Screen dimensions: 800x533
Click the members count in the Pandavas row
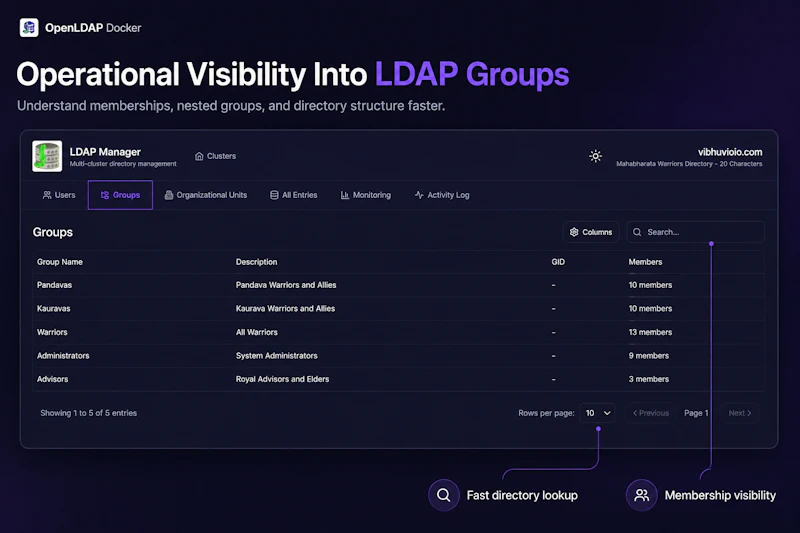tap(650, 285)
